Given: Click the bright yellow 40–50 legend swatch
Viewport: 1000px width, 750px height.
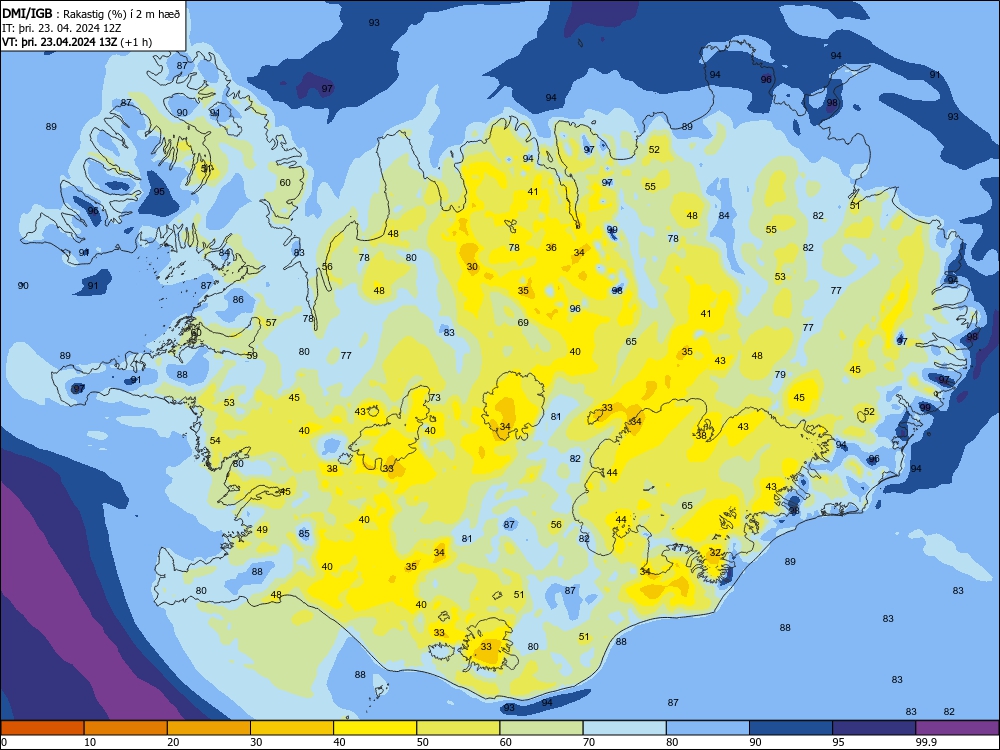Looking at the screenshot, I should point(375,728).
